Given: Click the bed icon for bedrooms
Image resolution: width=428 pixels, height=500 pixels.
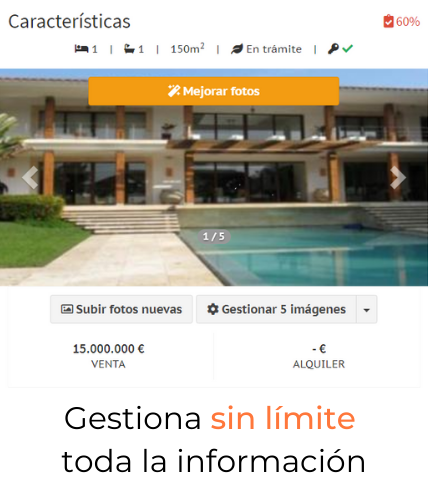Looking at the screenshot, I should coord(81,49).
